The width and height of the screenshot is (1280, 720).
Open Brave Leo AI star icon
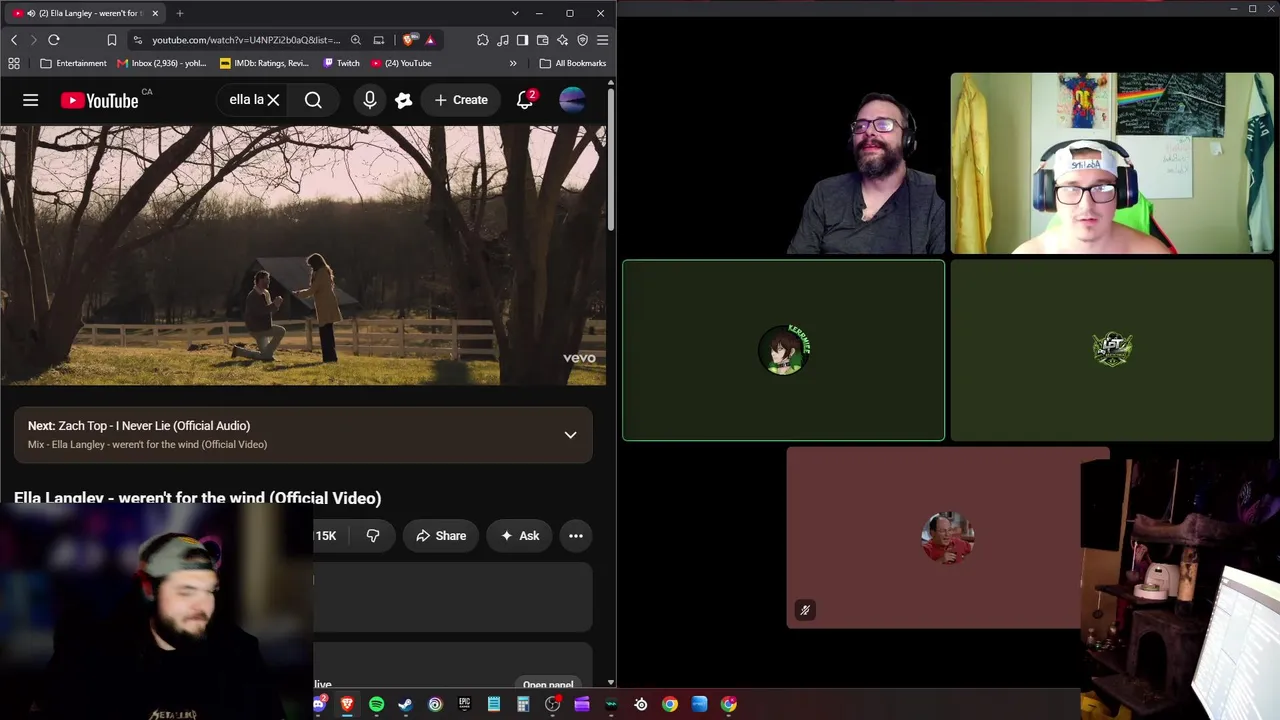point(562,40)
